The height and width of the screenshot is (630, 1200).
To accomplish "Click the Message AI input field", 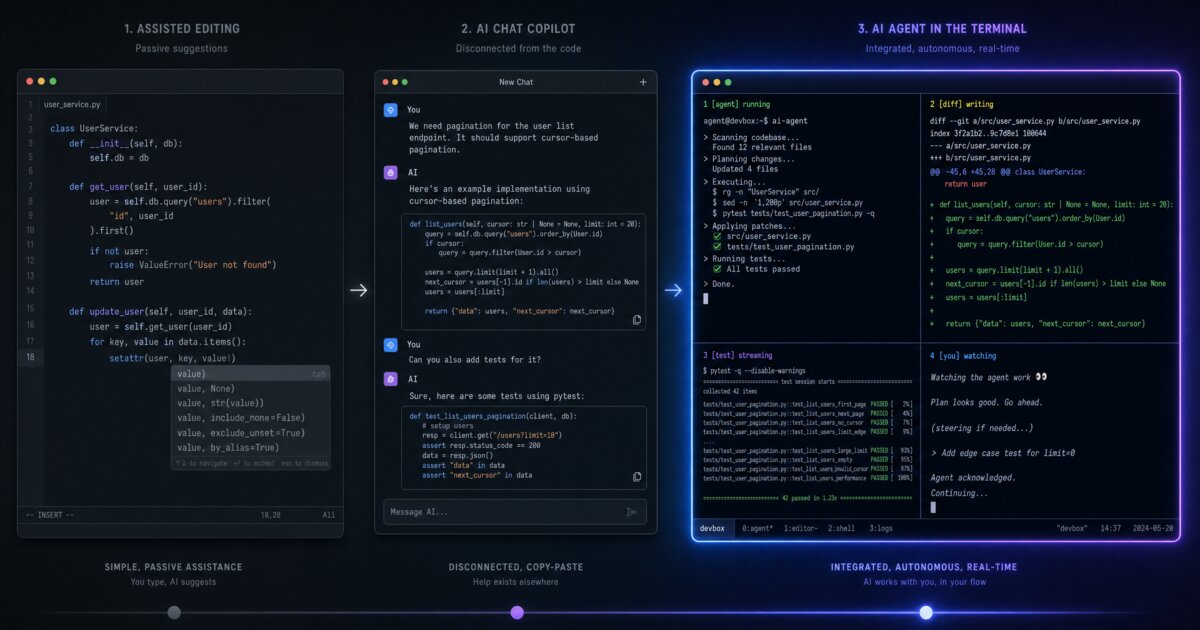I will 515,511.
